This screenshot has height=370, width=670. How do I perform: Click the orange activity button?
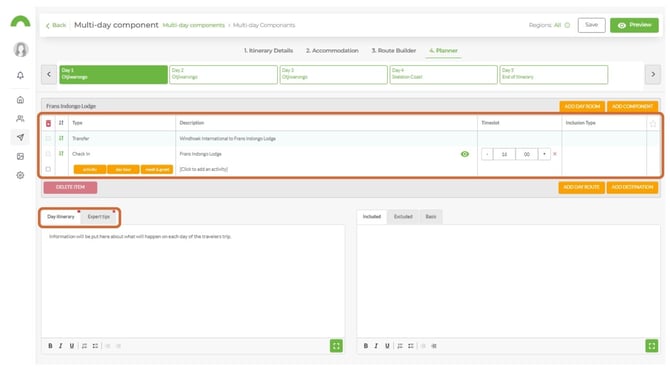click(x=90, y=170)
